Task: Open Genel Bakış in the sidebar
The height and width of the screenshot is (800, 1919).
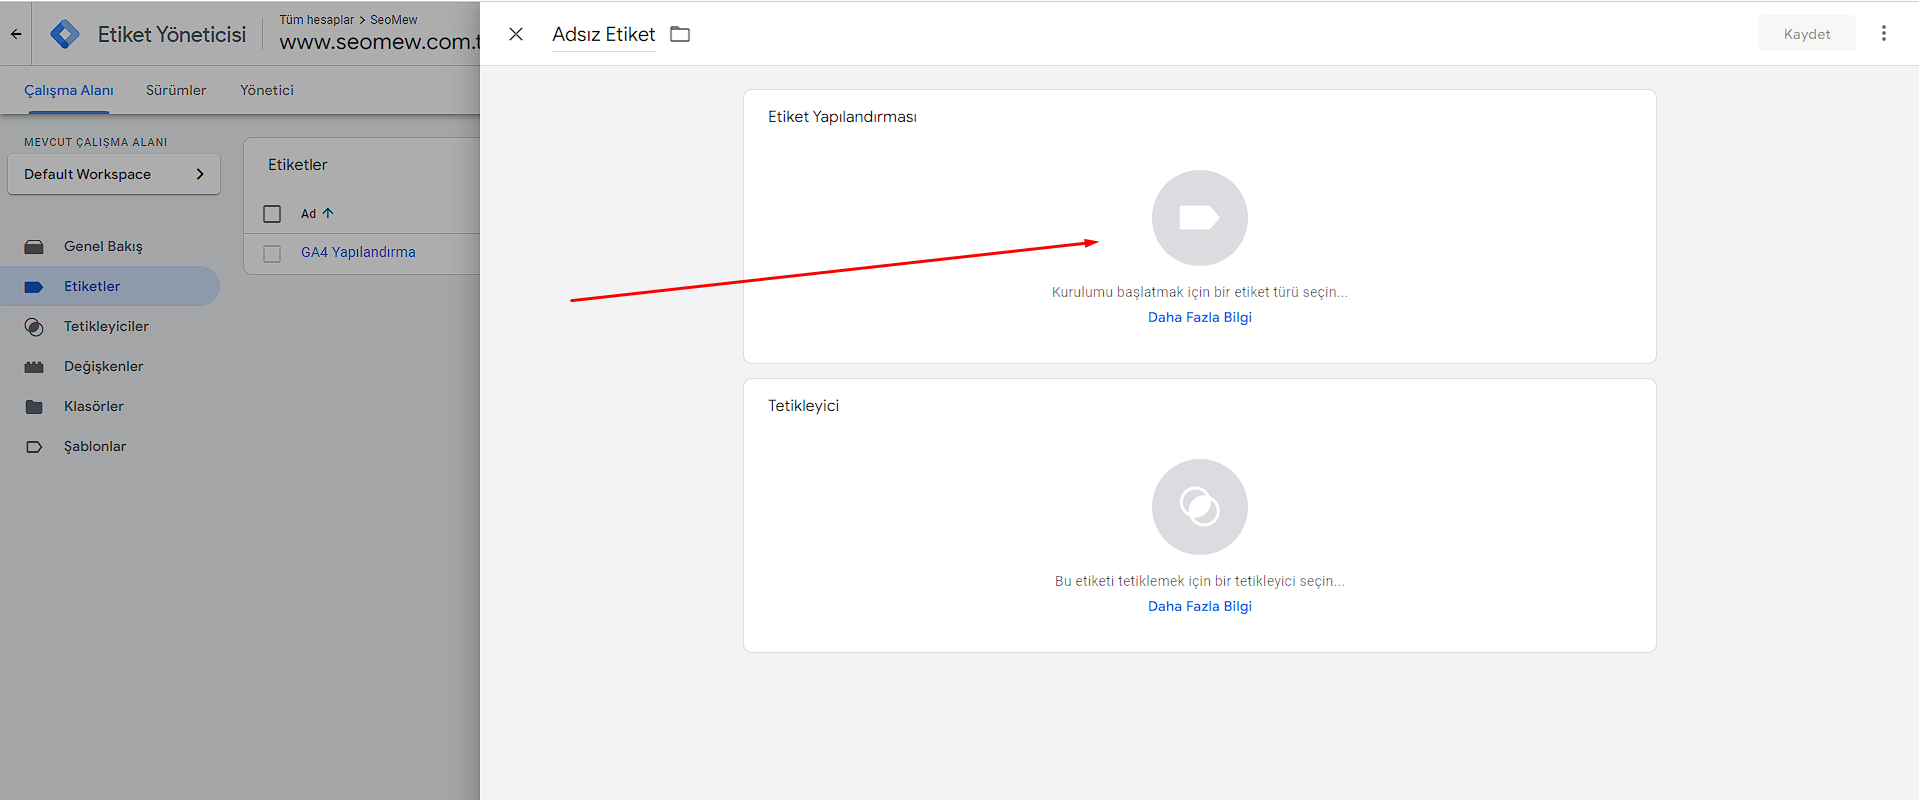Action: pyautogui.click(x=103, y=246)
